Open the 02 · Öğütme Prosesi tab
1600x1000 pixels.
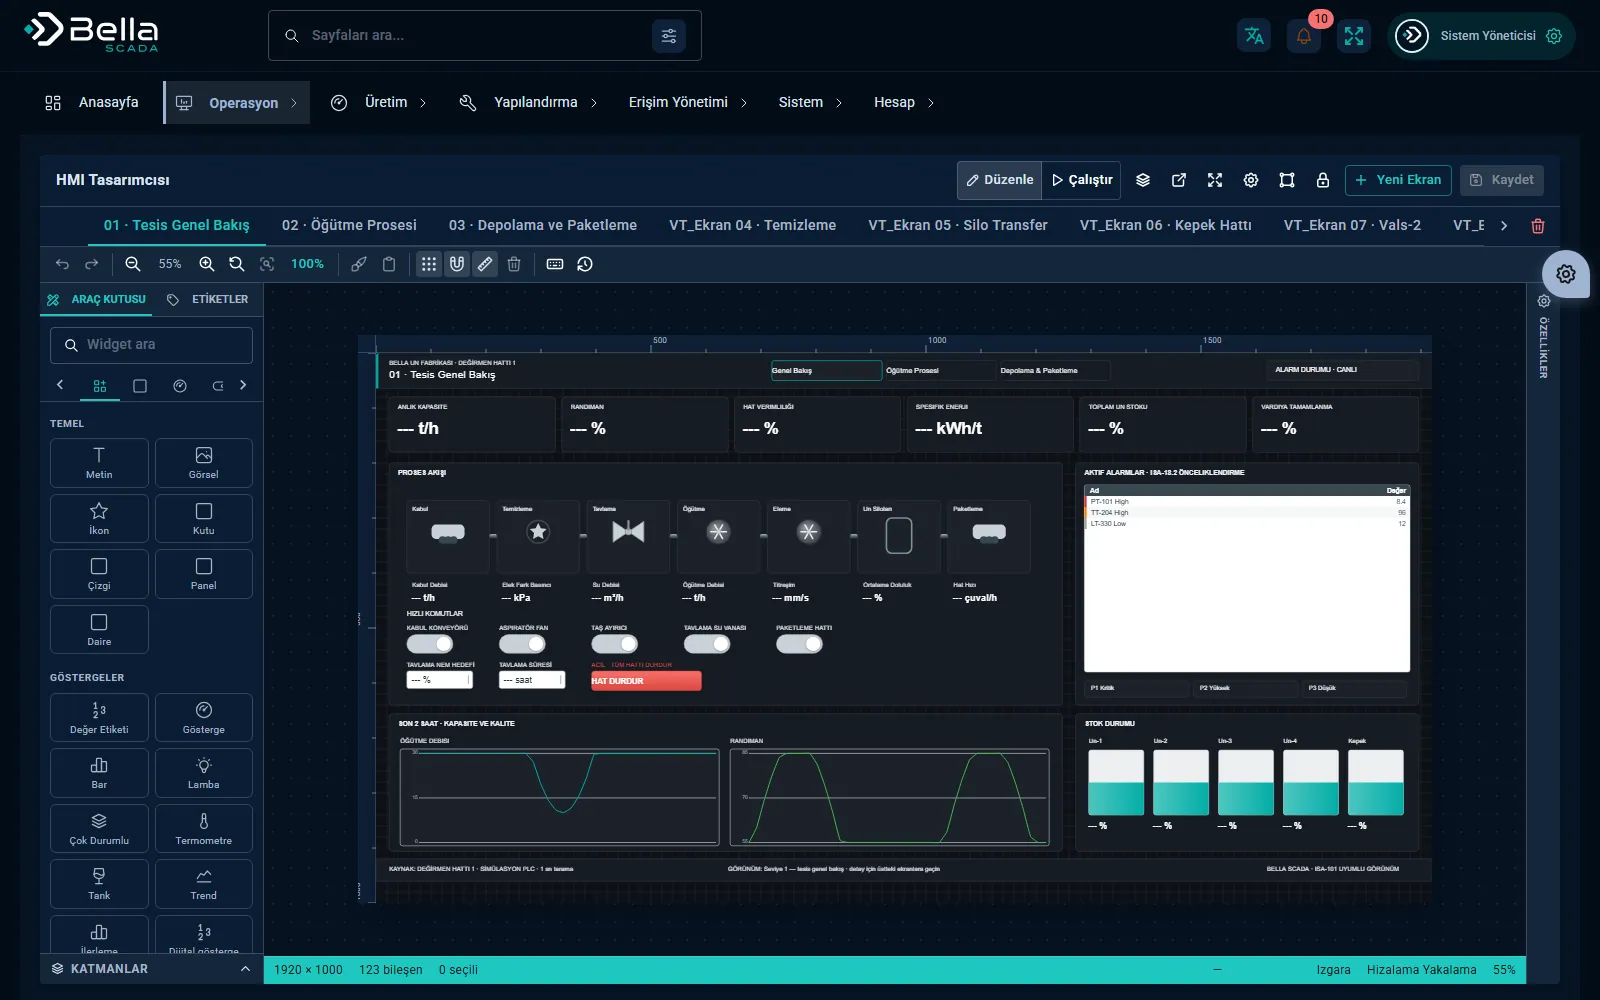tap(349, 226)
